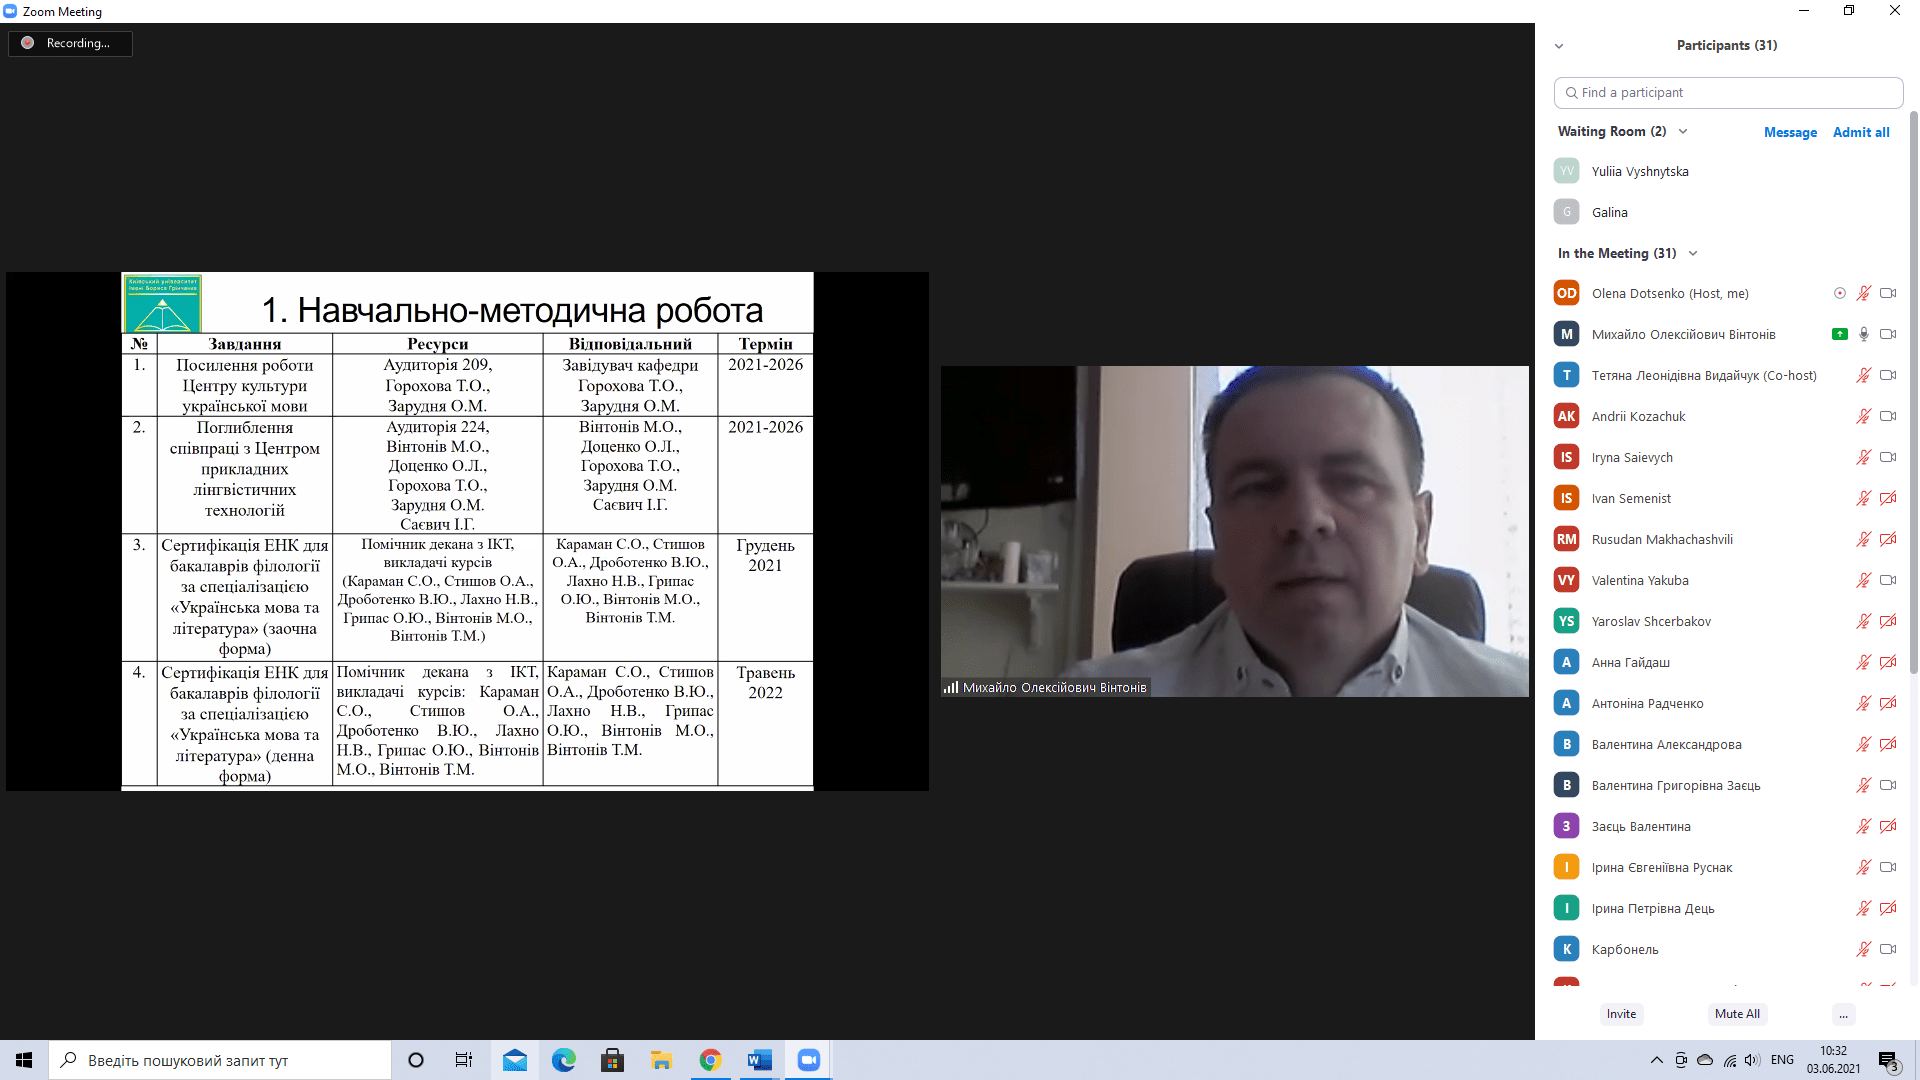This screenshot has height=1080, width=1920.
Task: Click the microphone icon for Михайло Олексійович Вінтонів
Action: pos(1864,334)
